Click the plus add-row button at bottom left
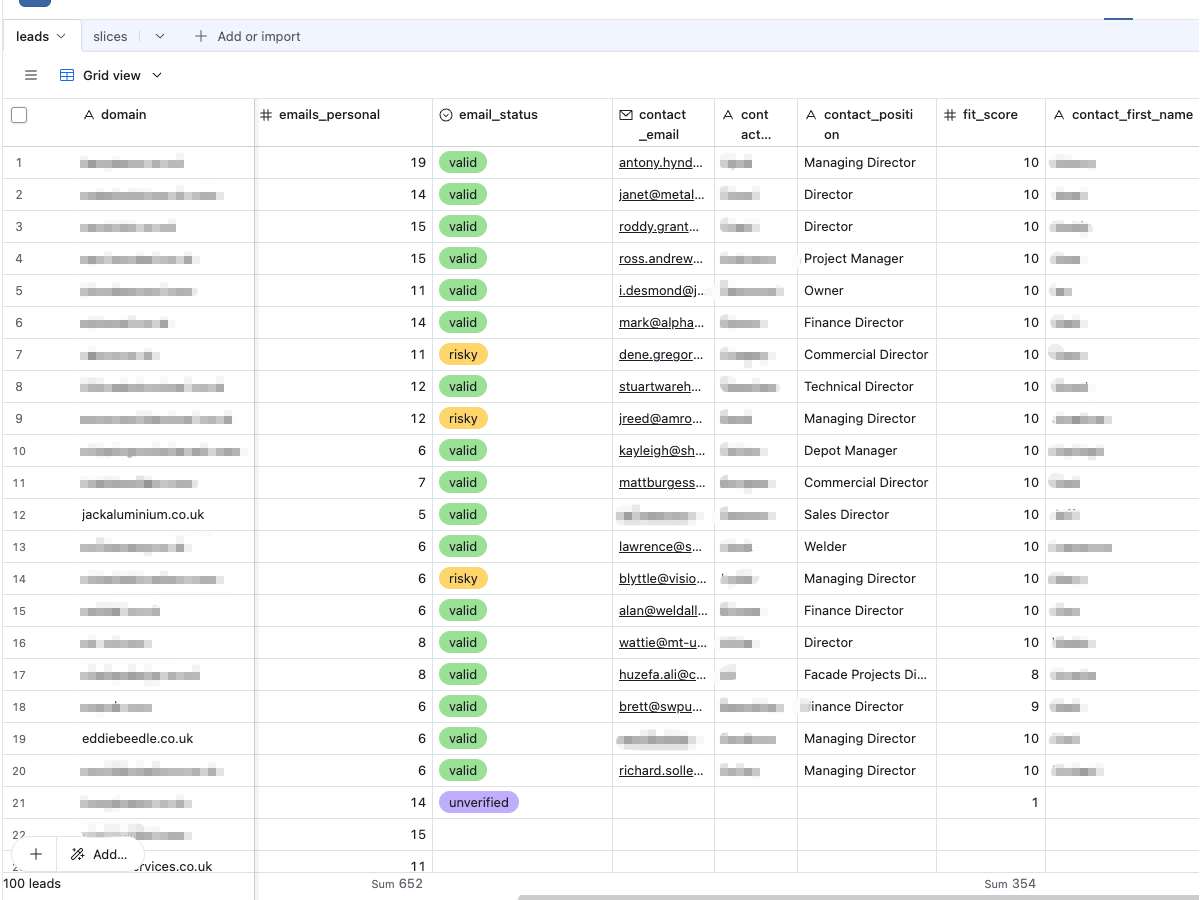The width and height of the screenshot is (1200, 900). tap(36, 854)
